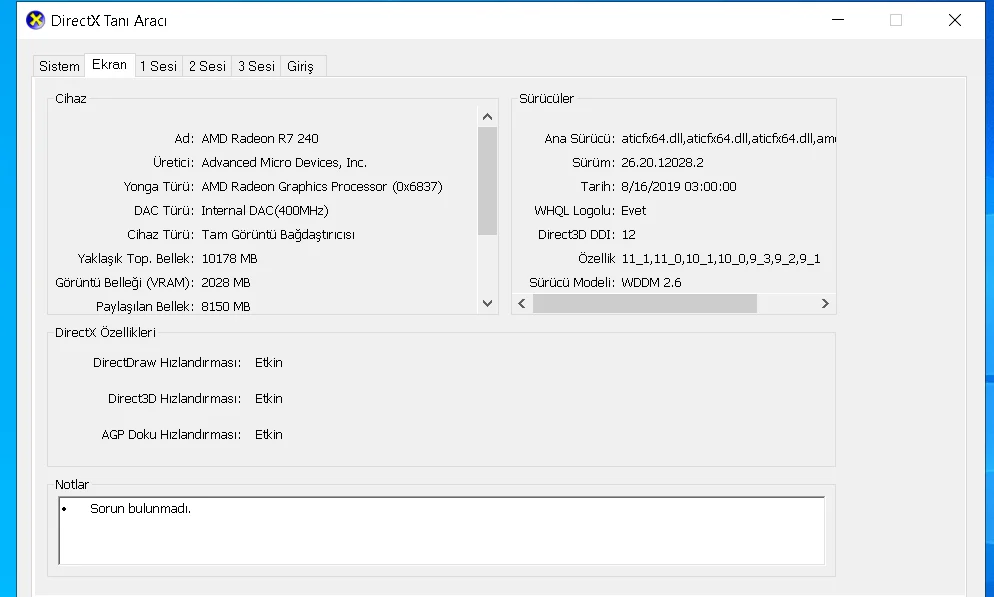Click the DirectX title bar icon
This screenshot has width=994, height=597.
[x=36, y=20]
